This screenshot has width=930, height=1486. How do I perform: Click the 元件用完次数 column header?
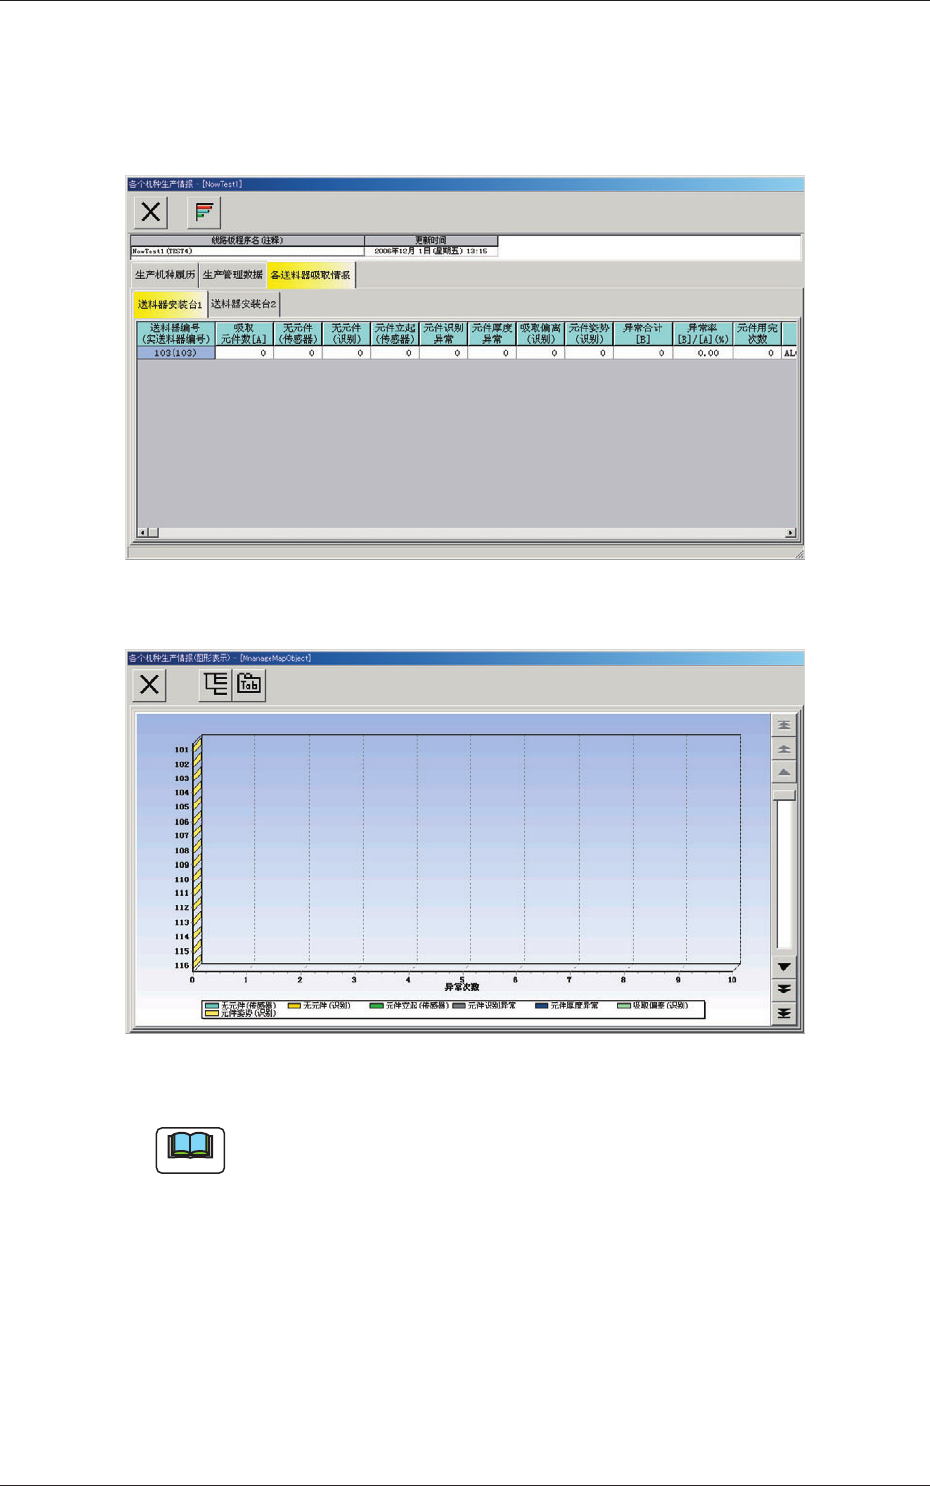(758, 334)
